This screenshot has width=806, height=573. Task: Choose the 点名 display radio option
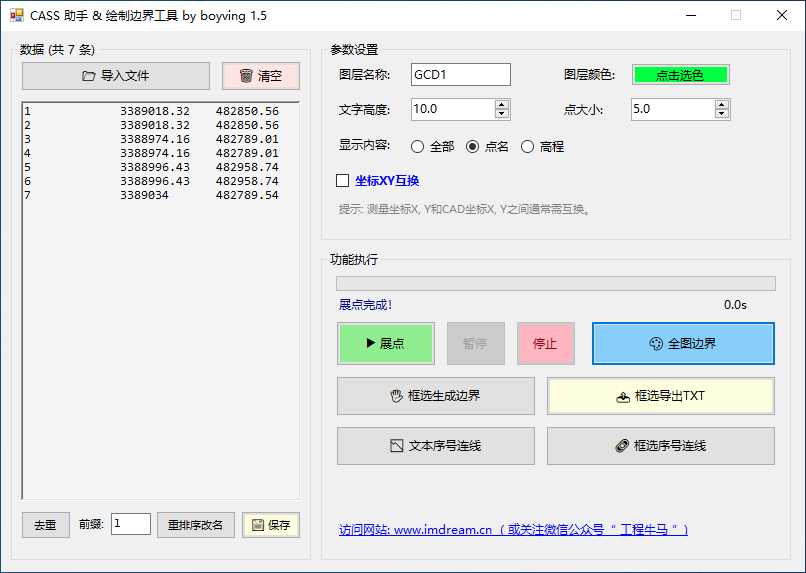coord(473,147)
